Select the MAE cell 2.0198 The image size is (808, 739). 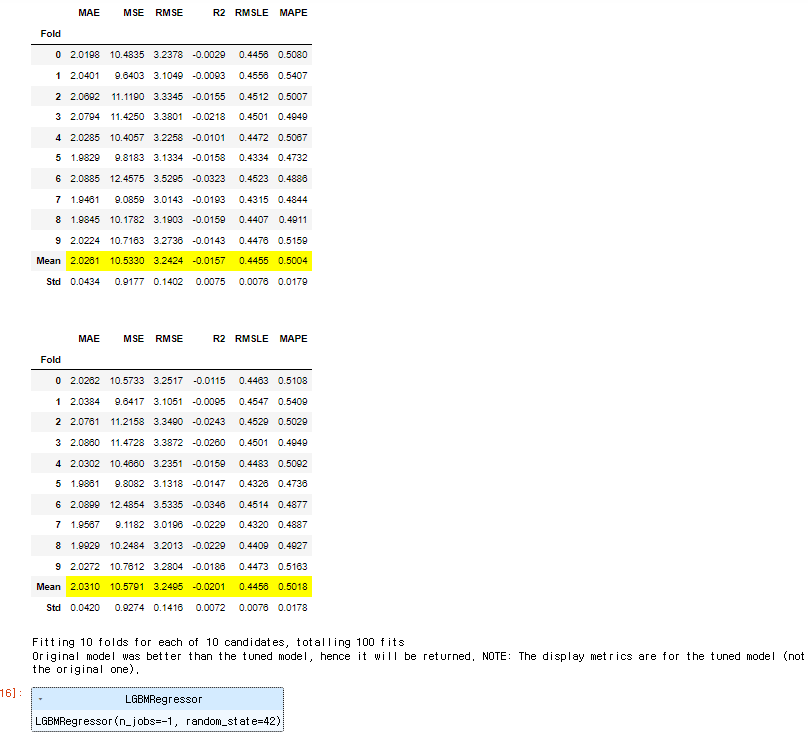tap(85, 55)
